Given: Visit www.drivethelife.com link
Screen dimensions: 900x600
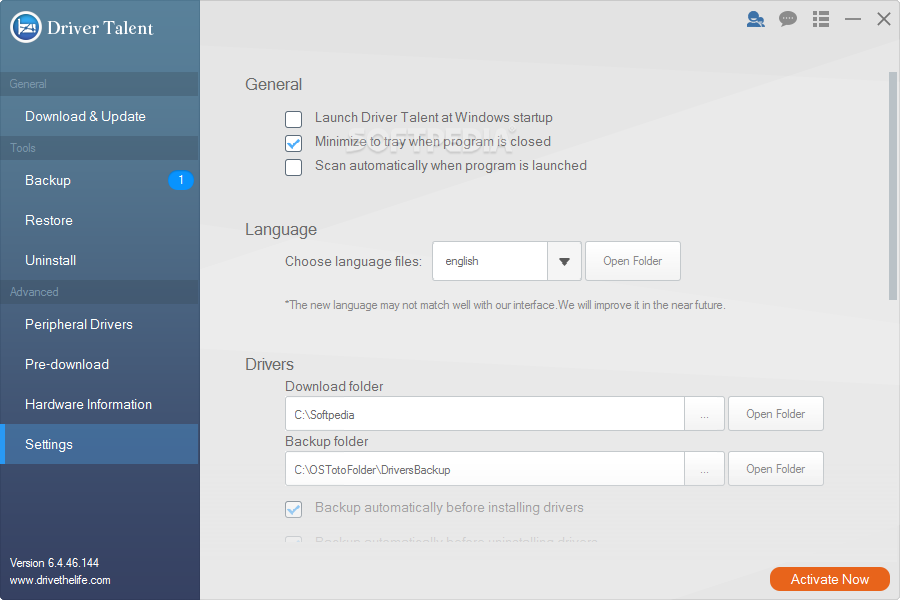Looking at the screenshot, I should [60, 580].
